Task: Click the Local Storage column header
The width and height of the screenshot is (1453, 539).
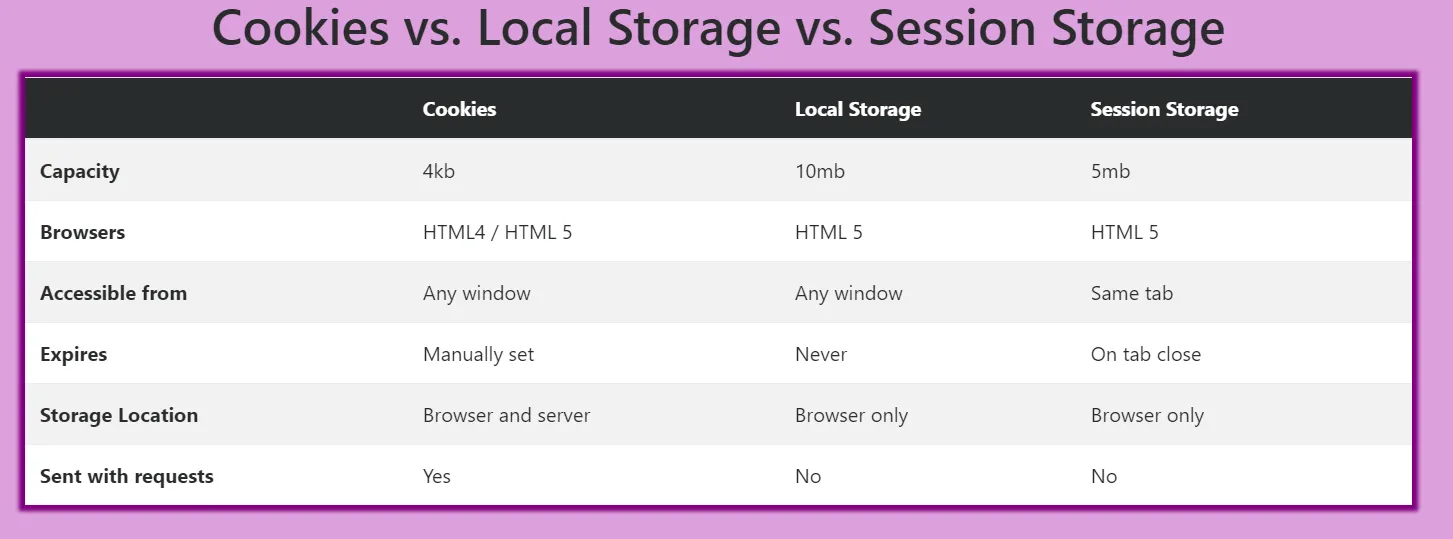Action: (857, 109)
